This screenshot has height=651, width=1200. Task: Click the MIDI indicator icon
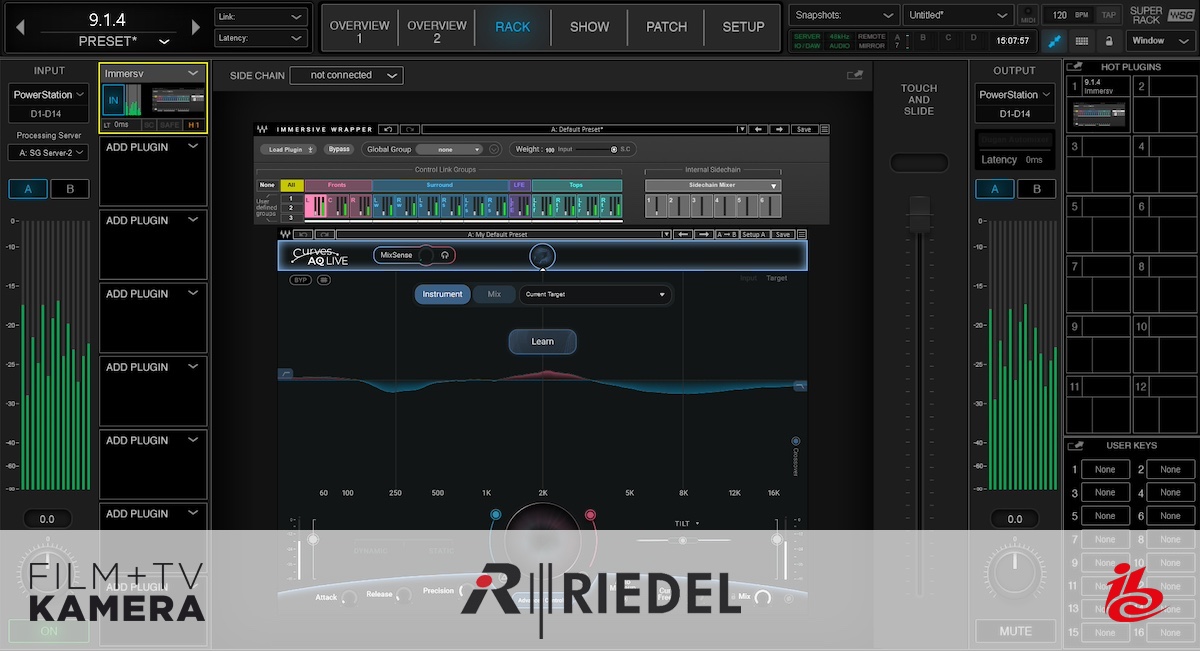pos(1028,15)
